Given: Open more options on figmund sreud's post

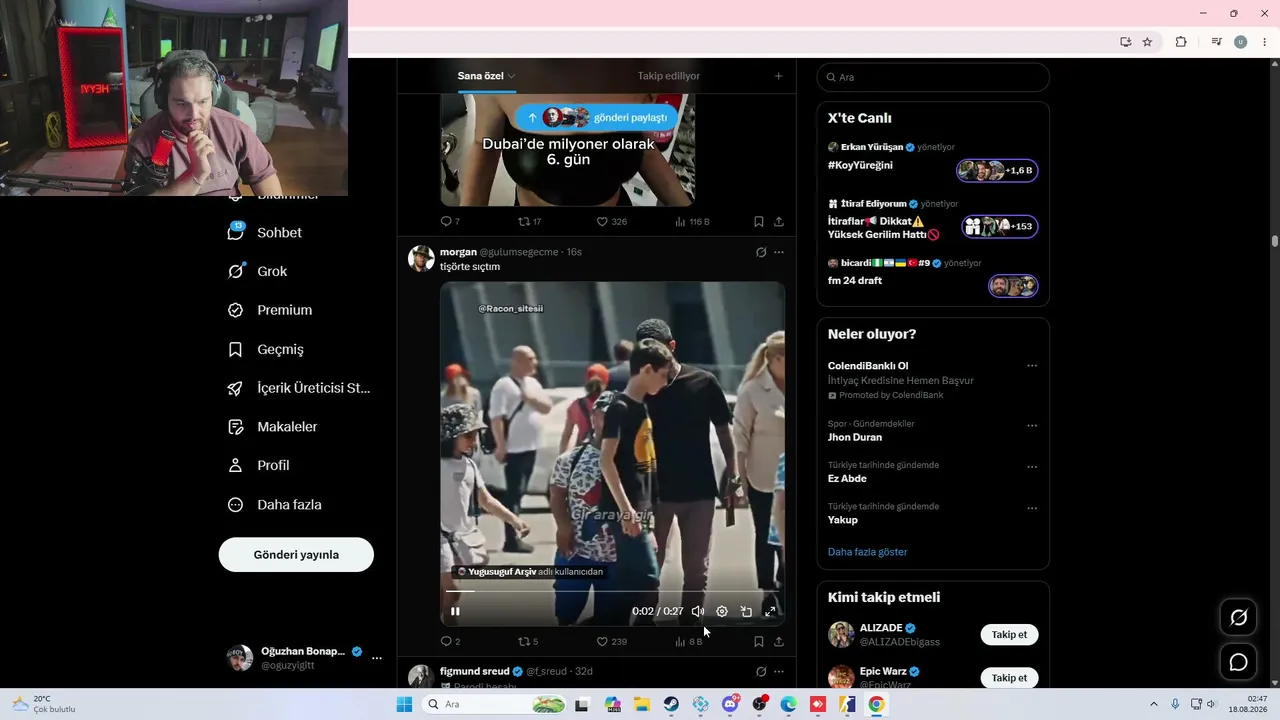Looking at the screenshot, I should click(779, 671).
